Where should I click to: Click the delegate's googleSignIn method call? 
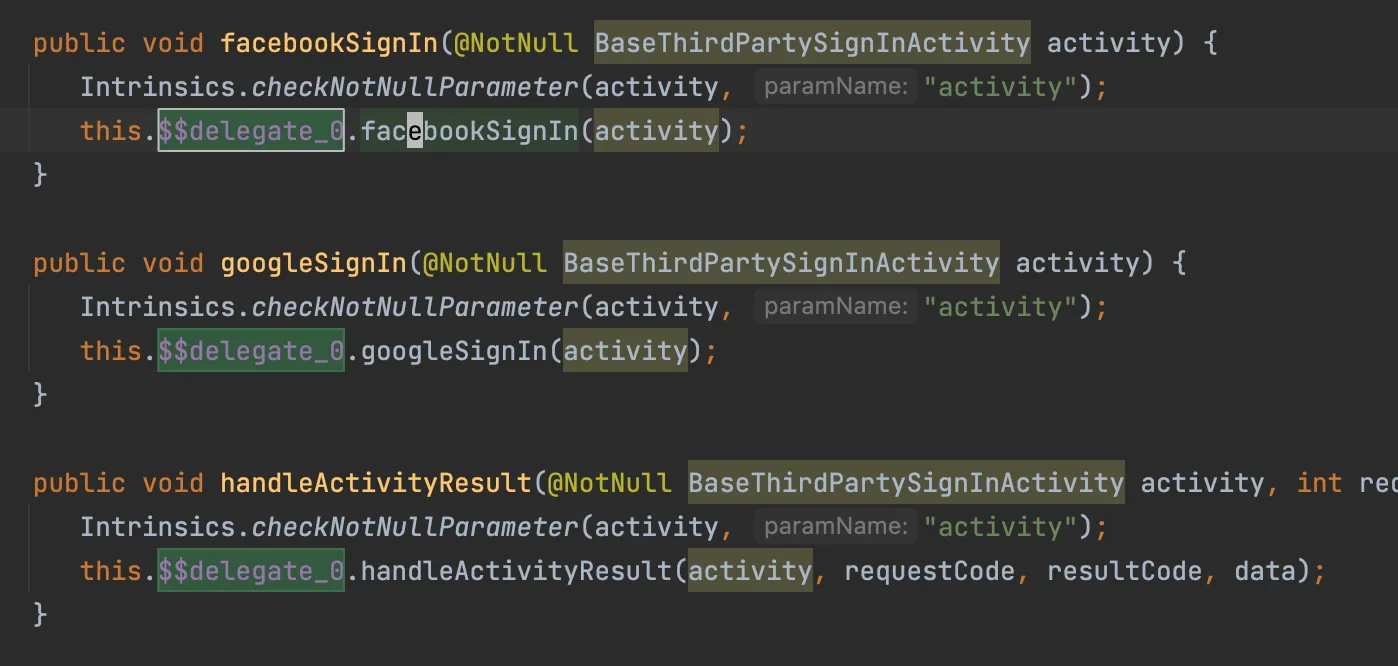click(x=453, y=351)
